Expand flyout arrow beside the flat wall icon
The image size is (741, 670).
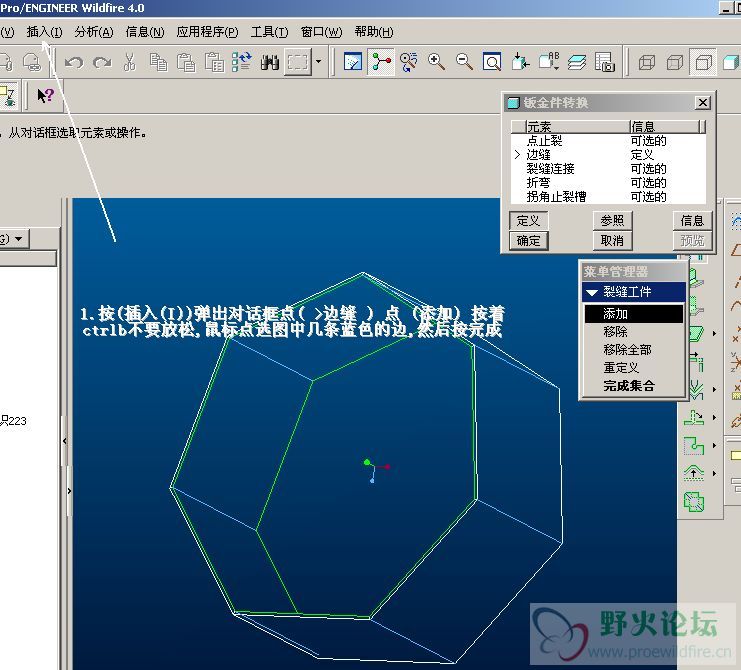tap(714, 334)
